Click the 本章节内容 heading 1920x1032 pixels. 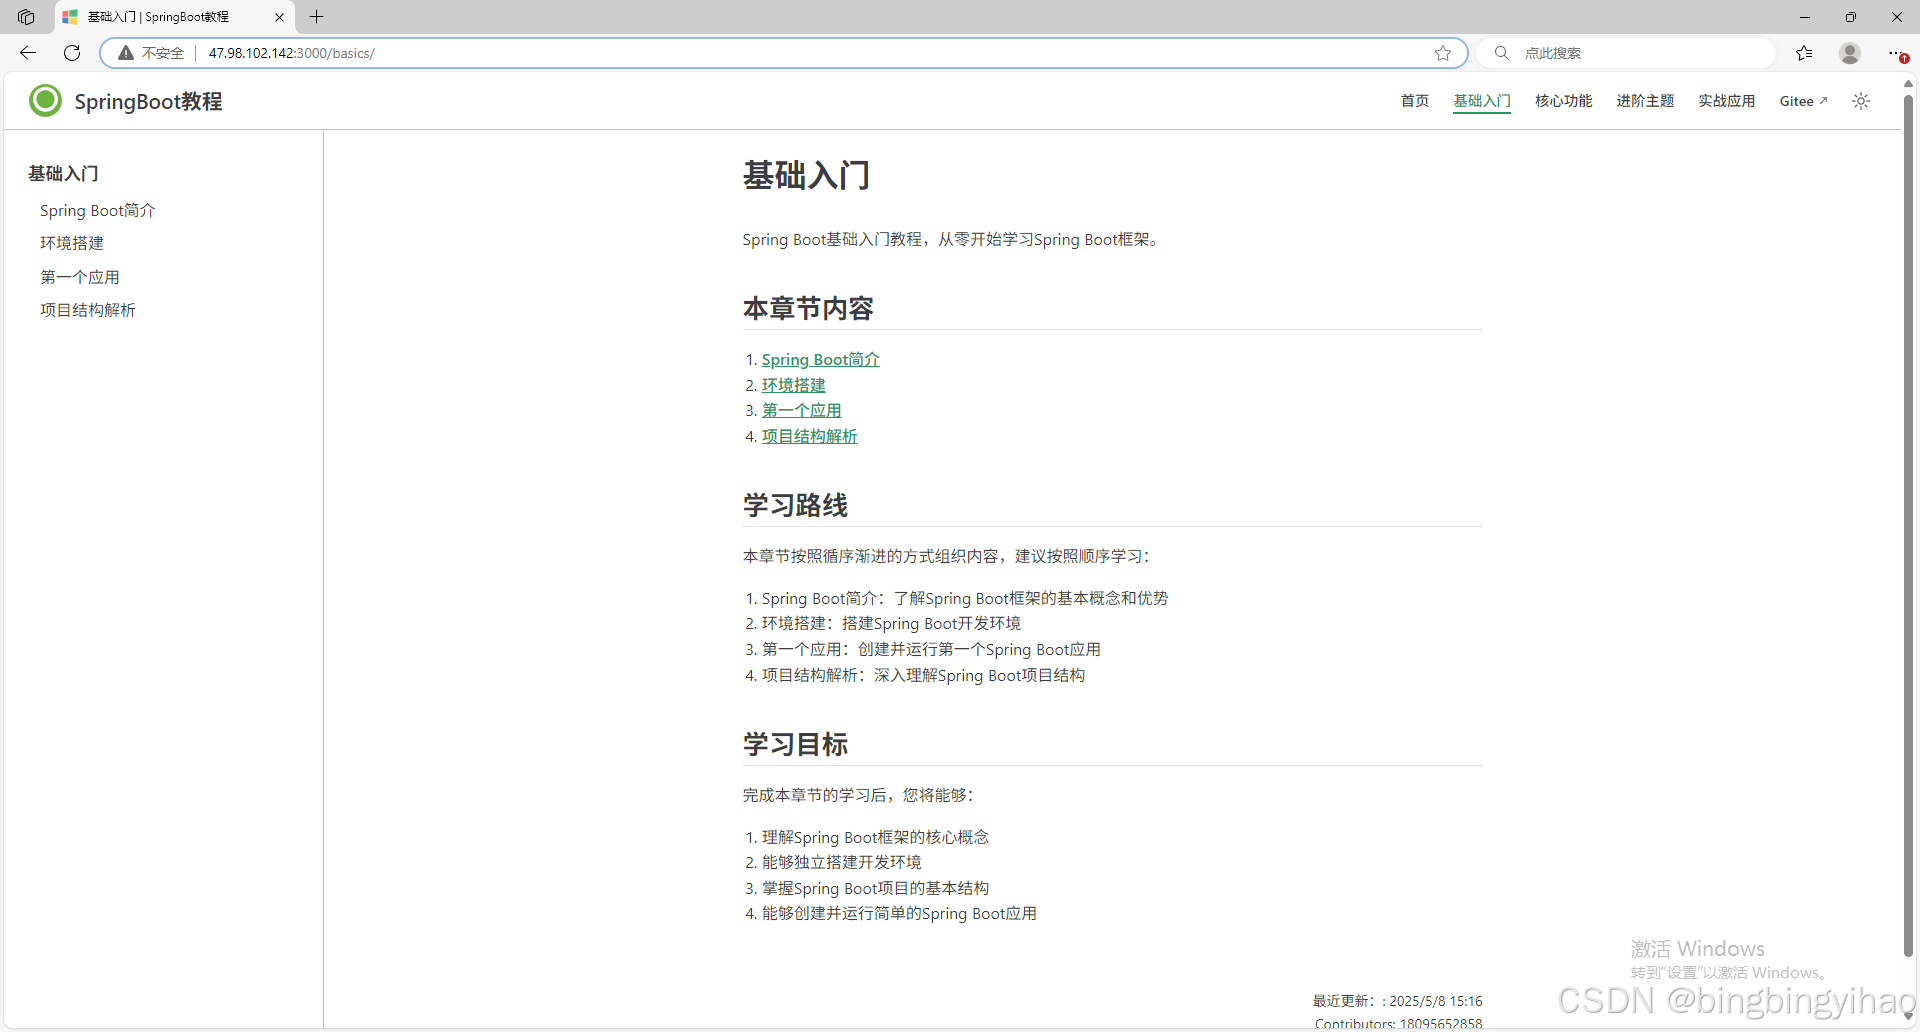(x=808, y=308)
